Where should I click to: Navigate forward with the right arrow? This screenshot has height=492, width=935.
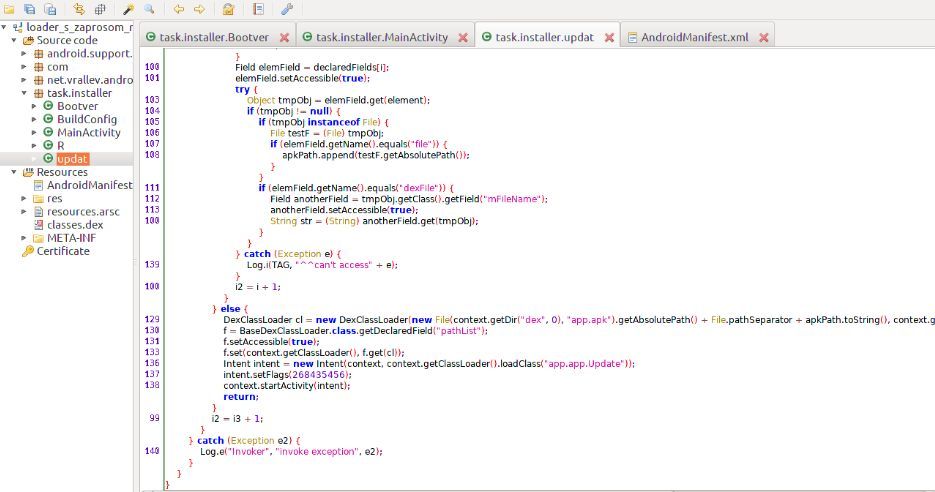point(199,9)
